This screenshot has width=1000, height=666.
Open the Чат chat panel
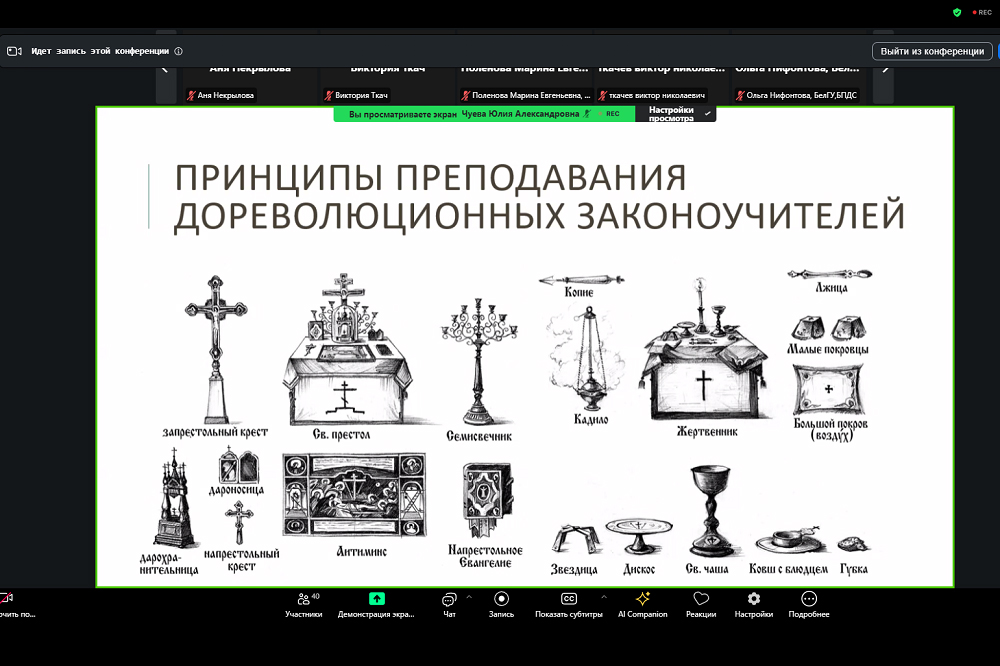pyautogui.click(x=449, y=600)
